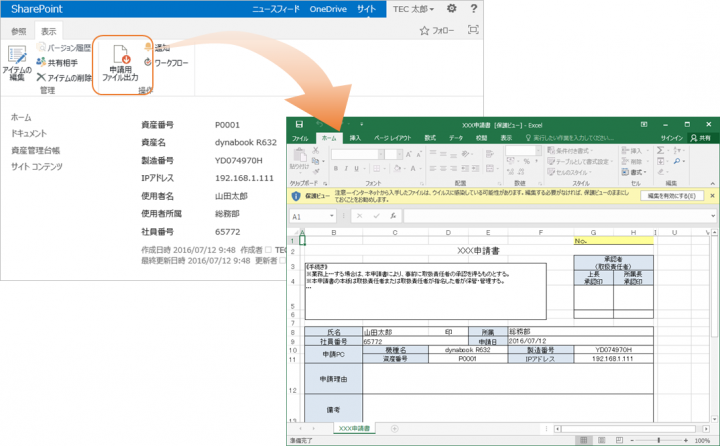Click the Insert Function fx icon
The height and width of the screenshot is (446, 720).
[393, 216]
